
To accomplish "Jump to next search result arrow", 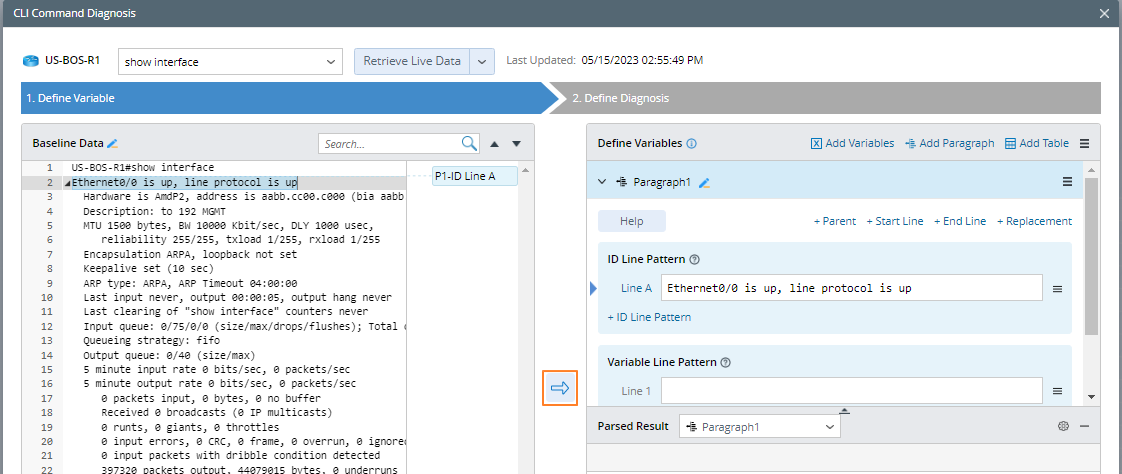I will [517, 144].
